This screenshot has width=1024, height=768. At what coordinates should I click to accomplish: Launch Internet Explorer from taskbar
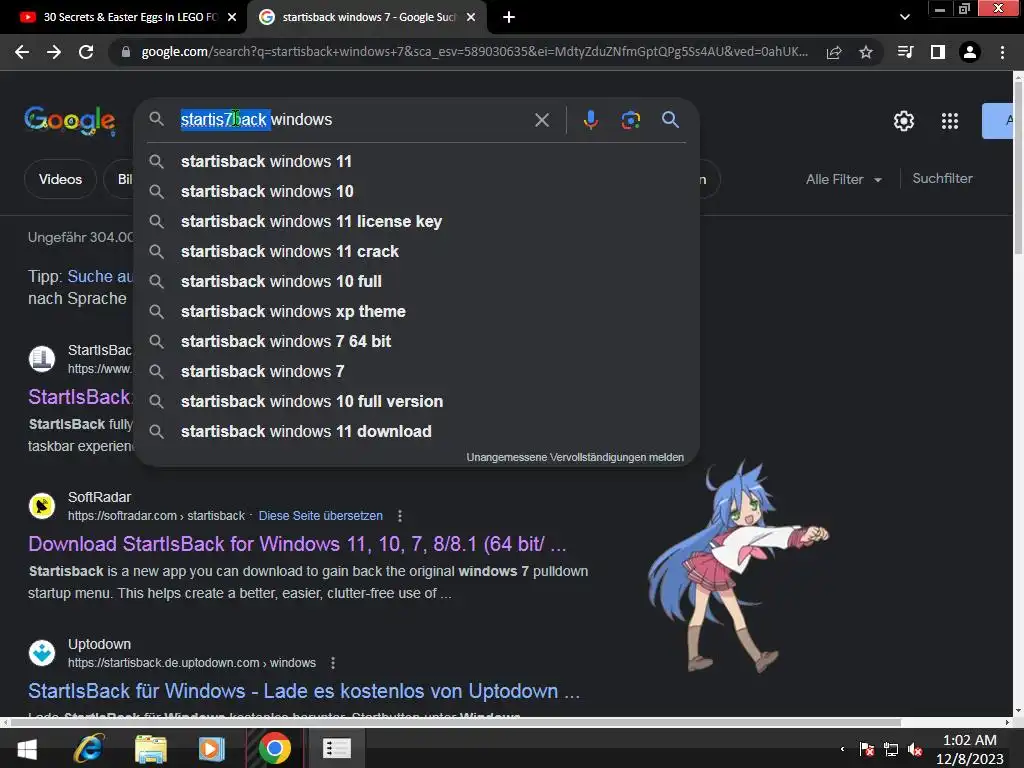(89, 748)
